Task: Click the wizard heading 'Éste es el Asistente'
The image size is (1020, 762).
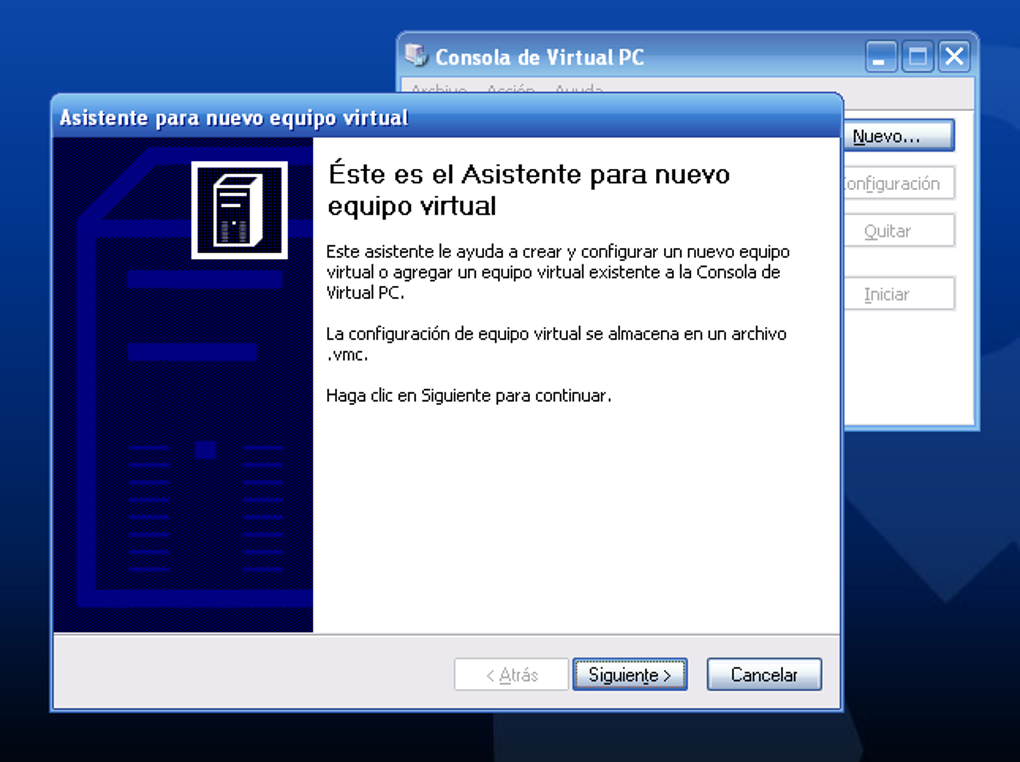Action: 528,189
